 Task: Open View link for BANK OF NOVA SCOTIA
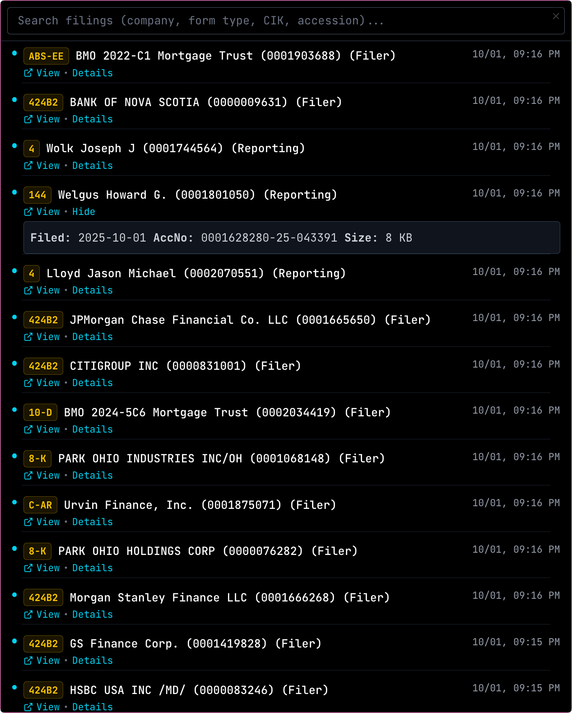[42, 119]
